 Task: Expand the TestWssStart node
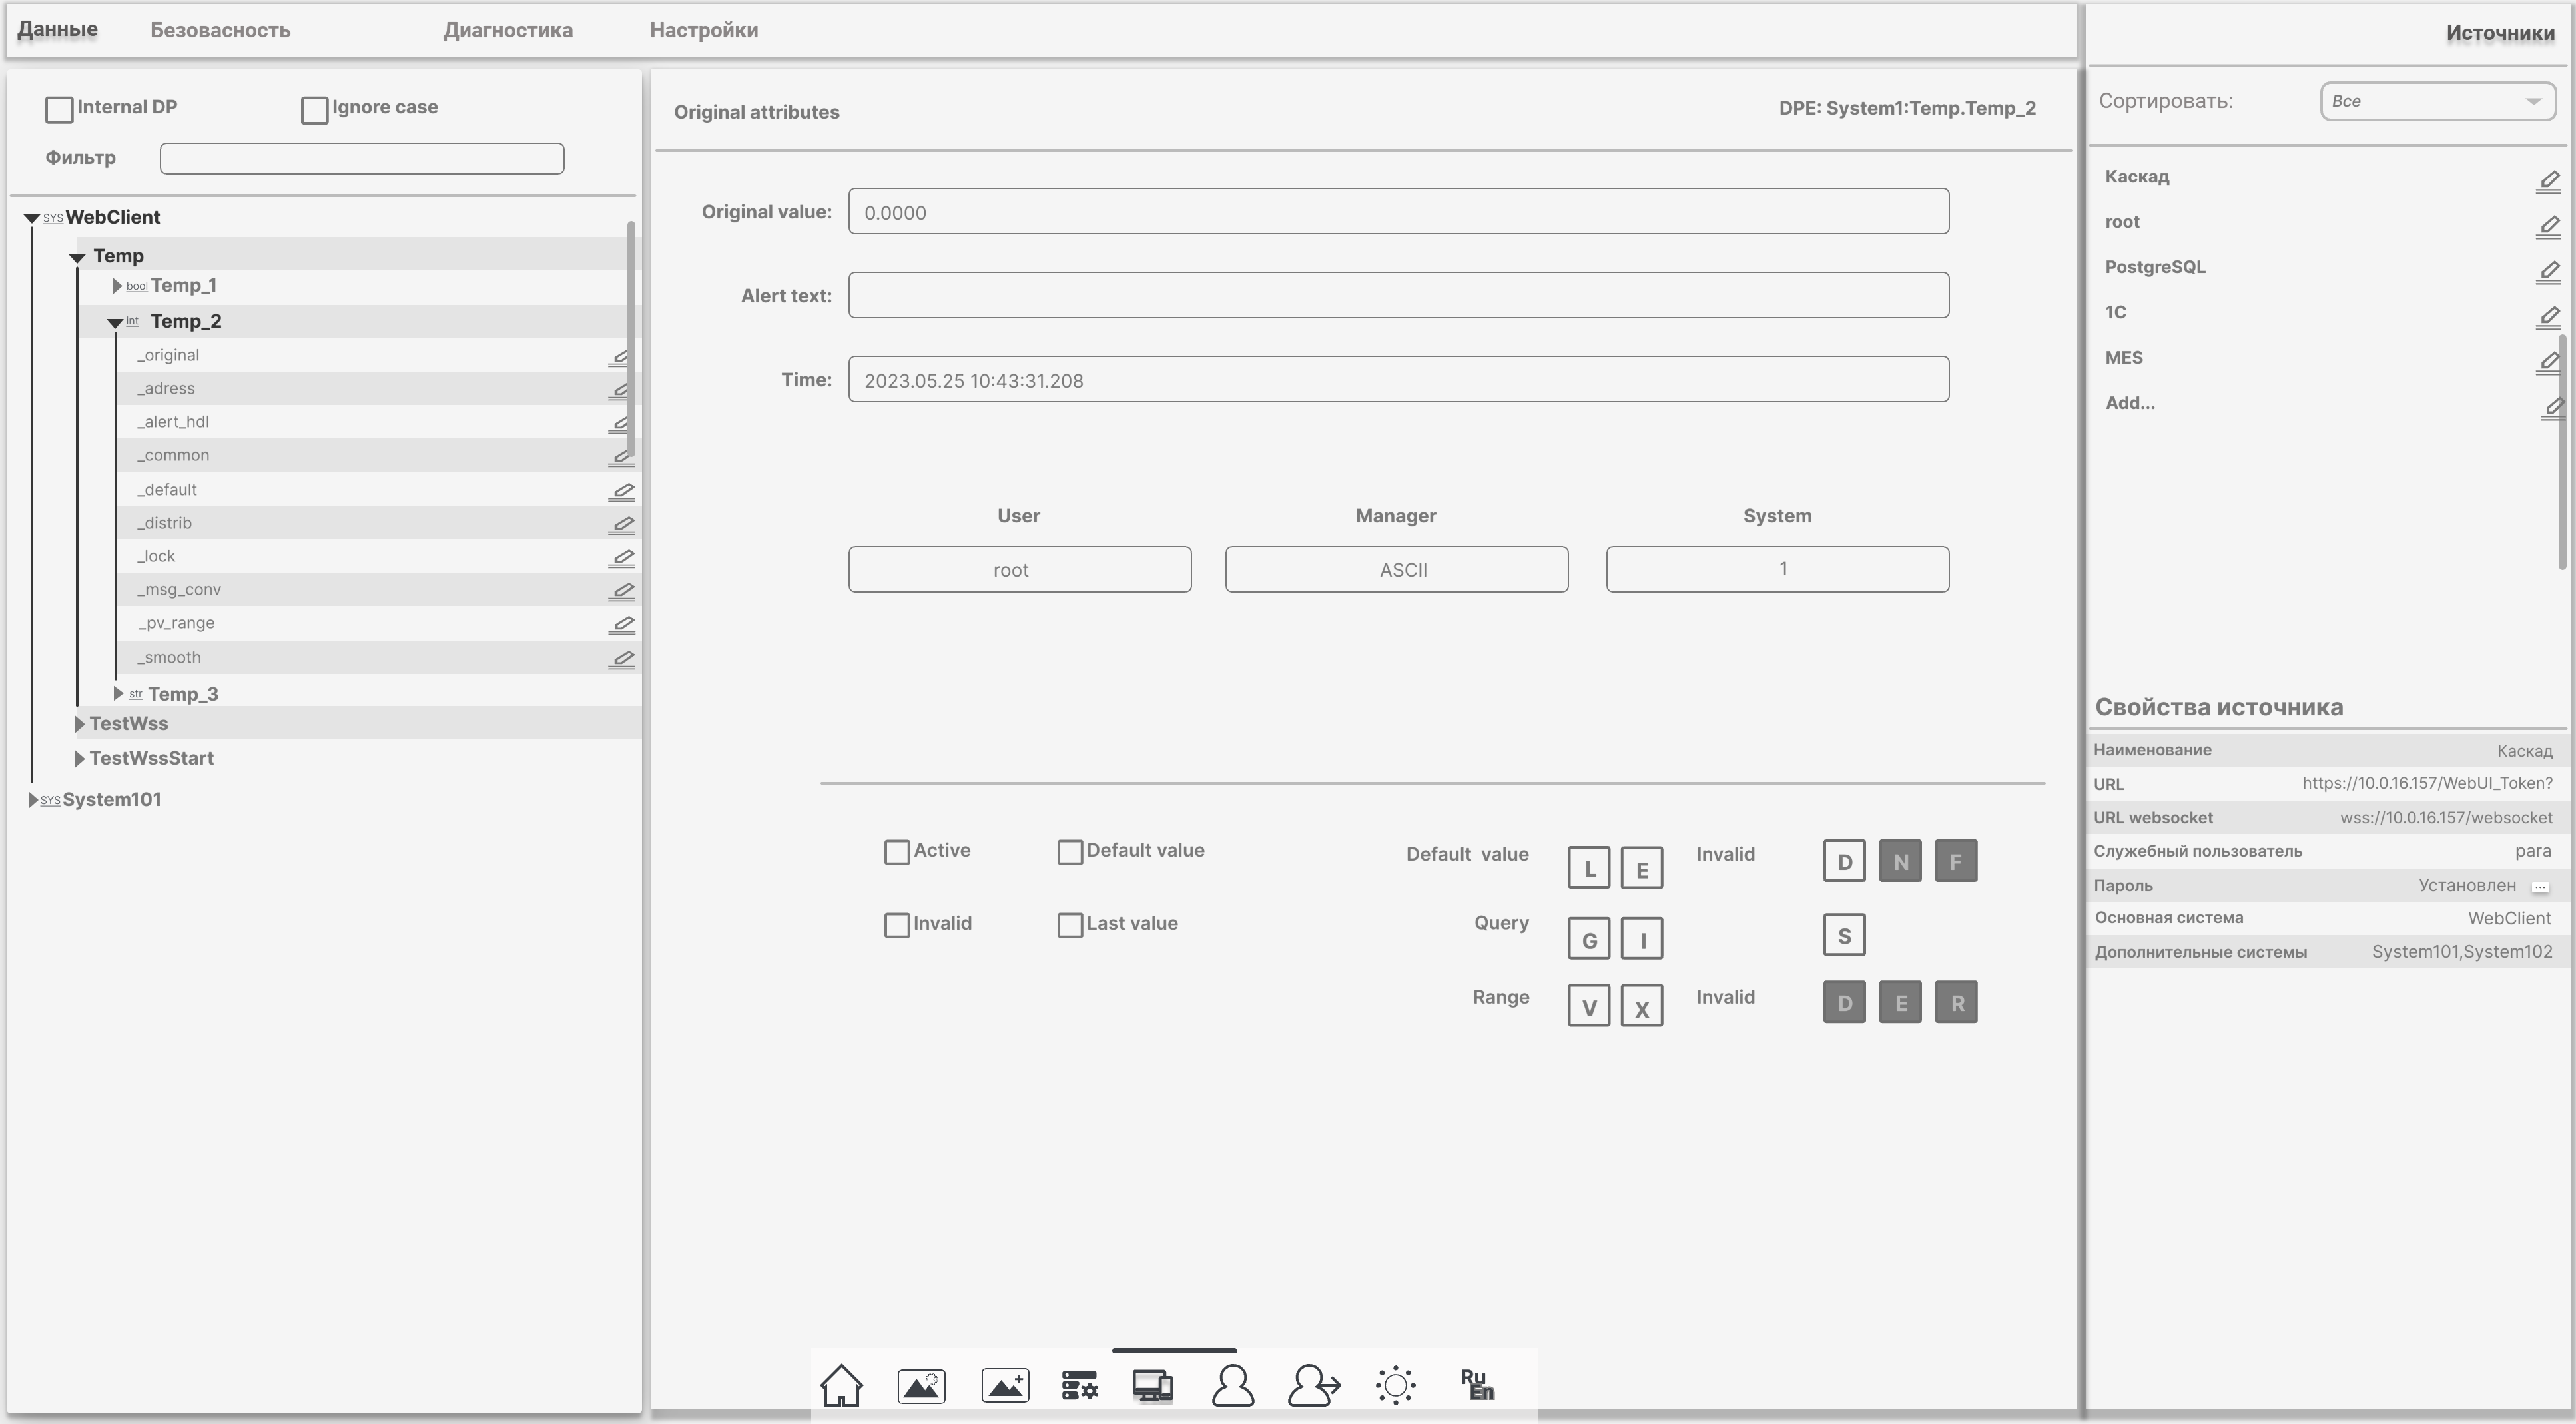click(x=80, y=758)
